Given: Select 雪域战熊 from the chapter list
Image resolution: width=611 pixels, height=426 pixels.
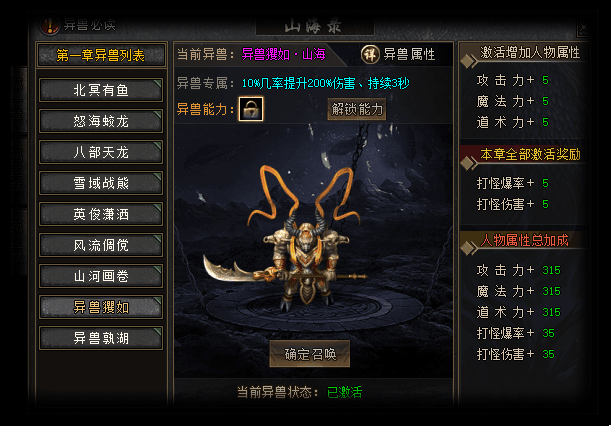Looking at the screenshot, I should tap(101, 183).
